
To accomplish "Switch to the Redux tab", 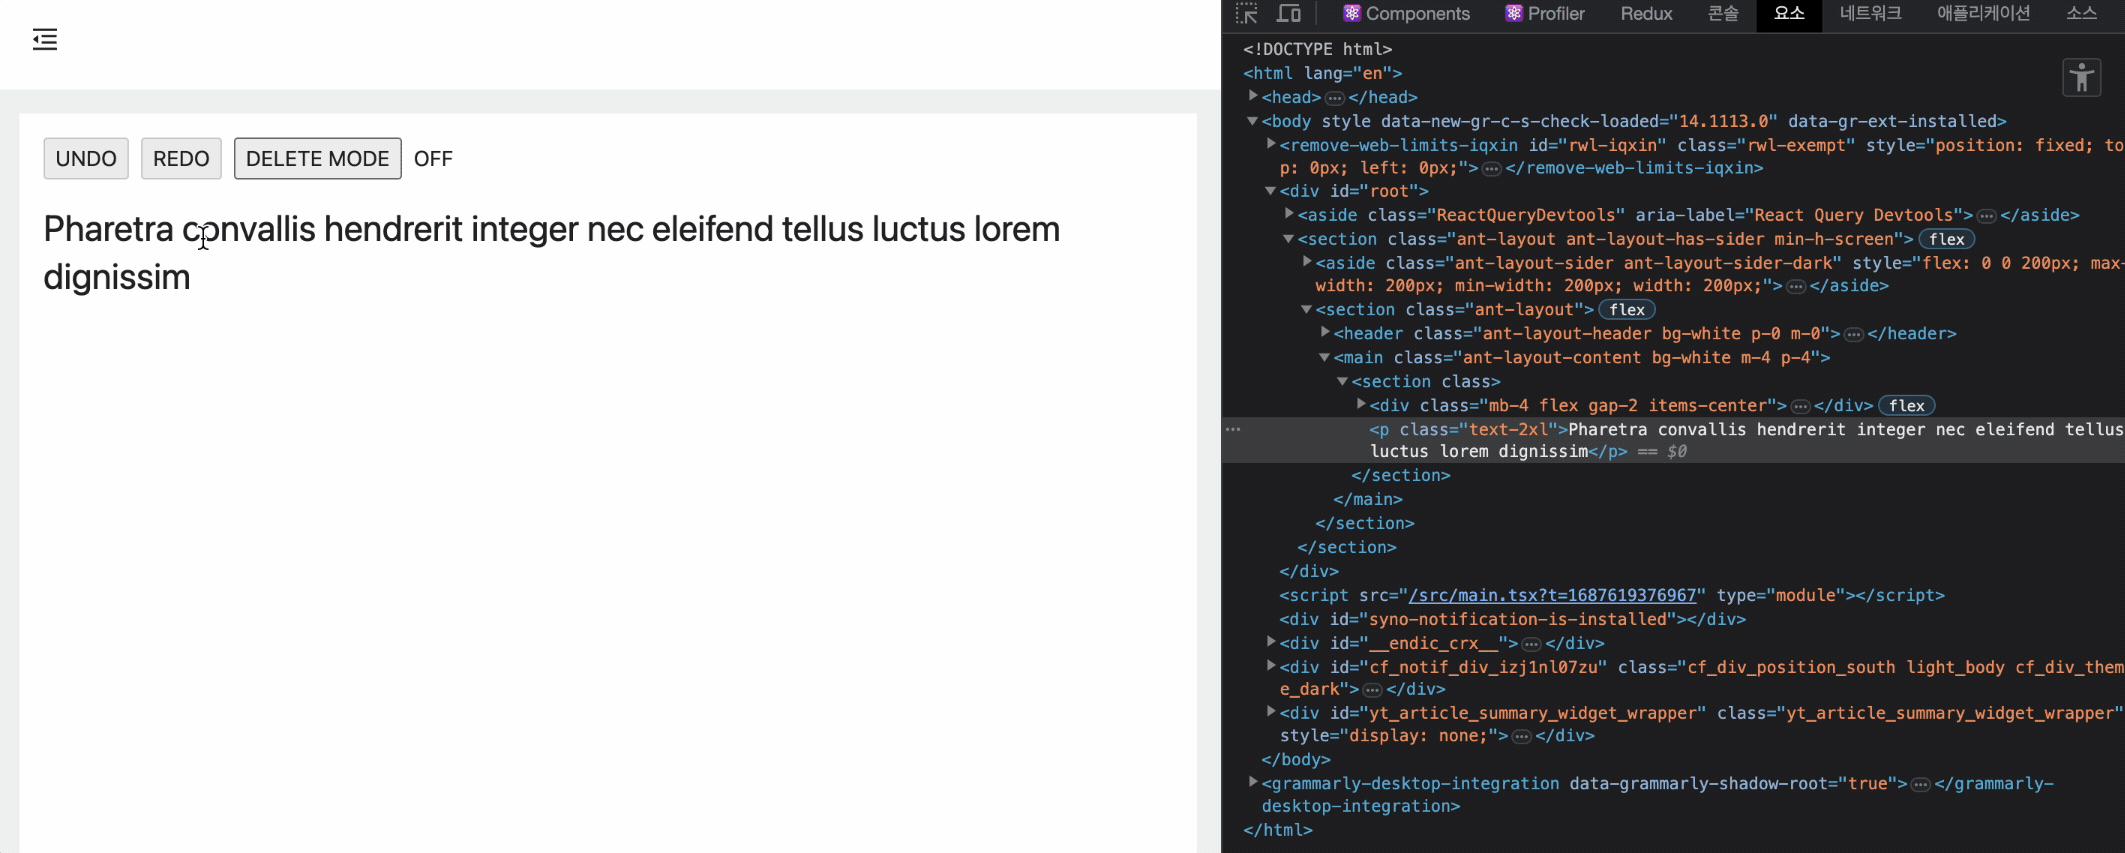I will tap(1646, 14).
